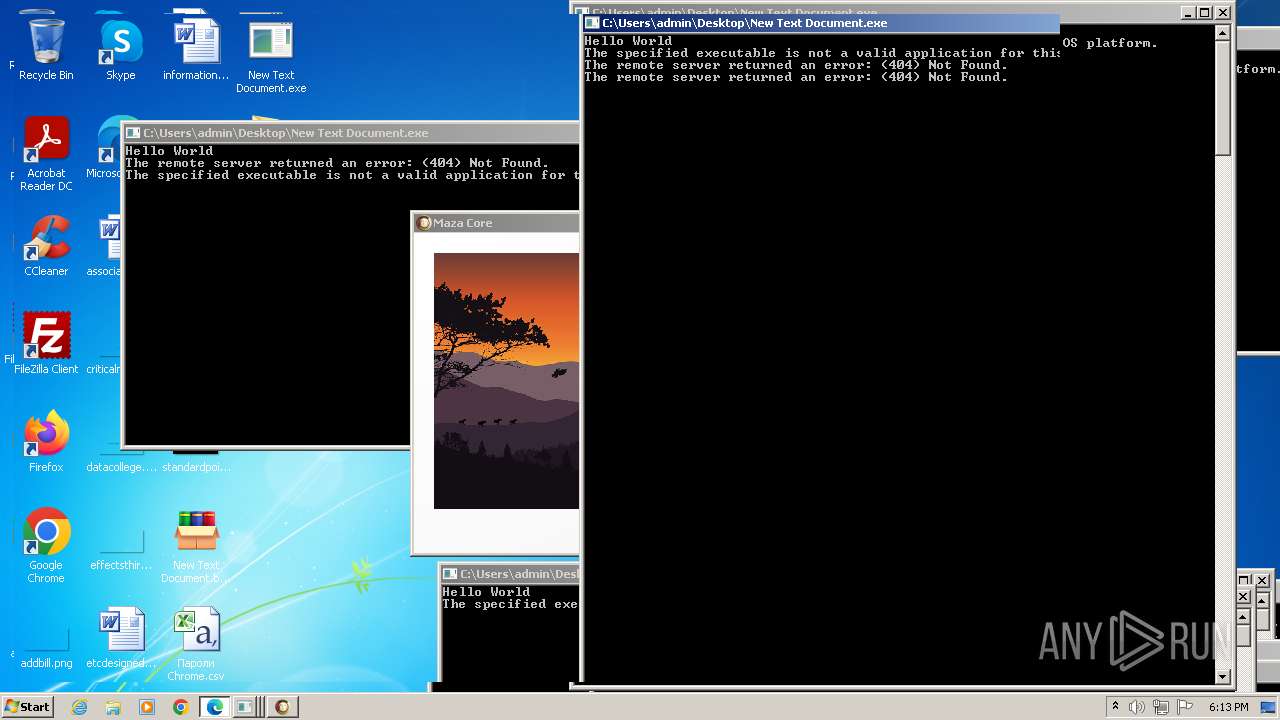Open Chrome from the taskbar
This screenshot has height=720, width=1280.
tap(180, 707)
